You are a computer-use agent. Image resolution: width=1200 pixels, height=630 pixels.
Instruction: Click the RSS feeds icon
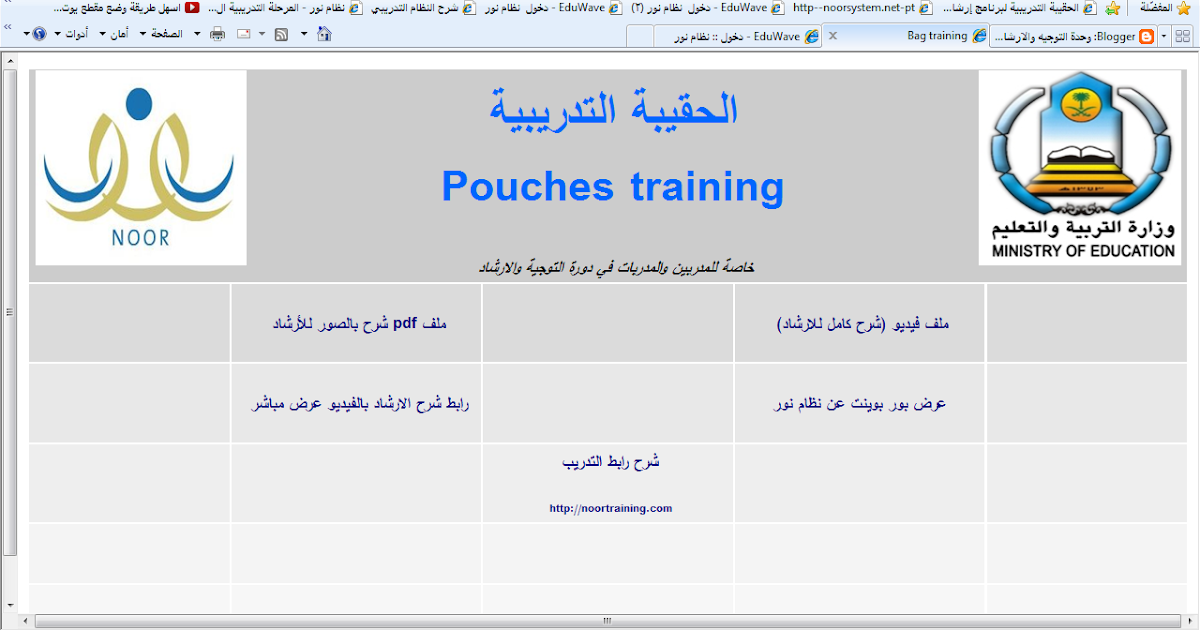click(x=281, y=34)
